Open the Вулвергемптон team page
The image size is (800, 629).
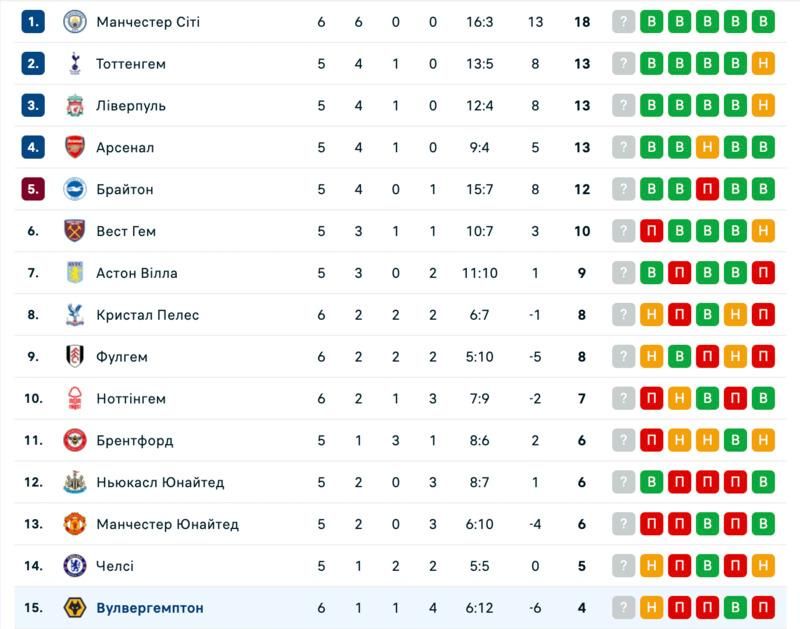point(150,608)
